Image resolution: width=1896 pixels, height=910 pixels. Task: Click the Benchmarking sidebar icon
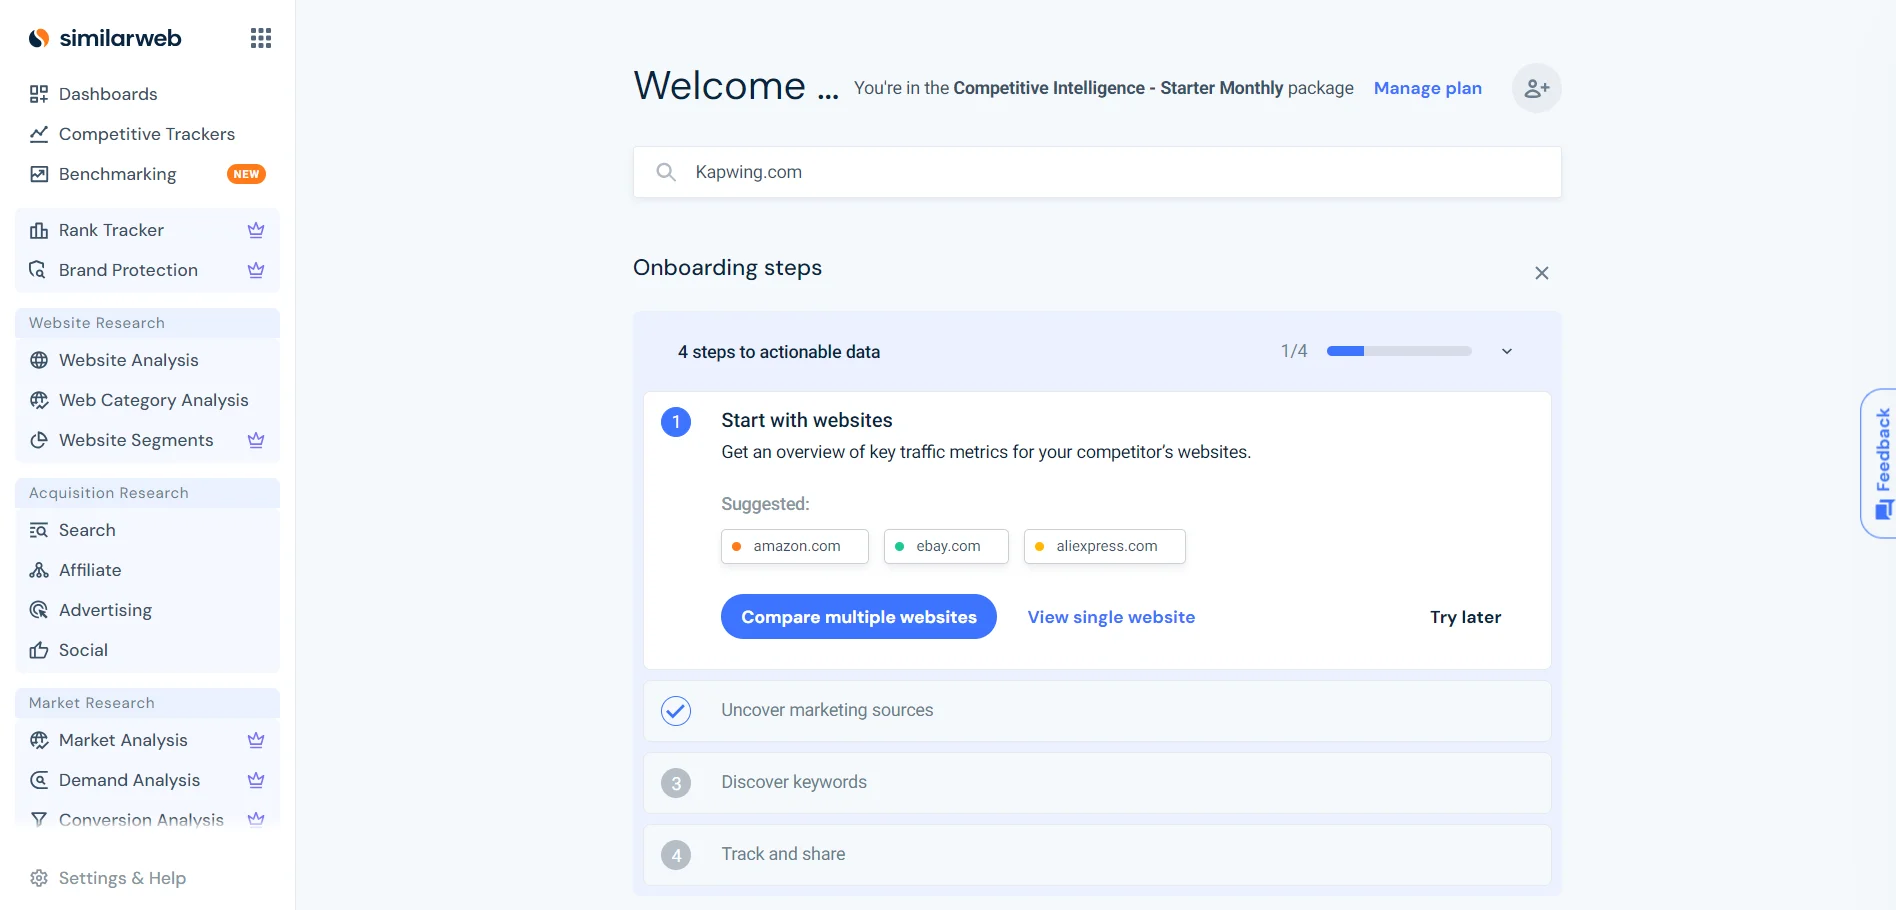coord(39,174)
